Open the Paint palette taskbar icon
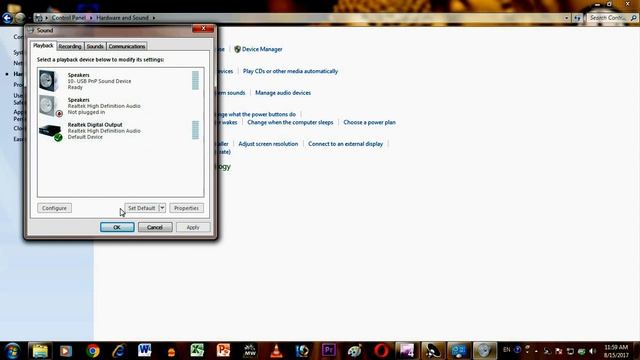Screen dimensions: 640x360 point(355,351)
